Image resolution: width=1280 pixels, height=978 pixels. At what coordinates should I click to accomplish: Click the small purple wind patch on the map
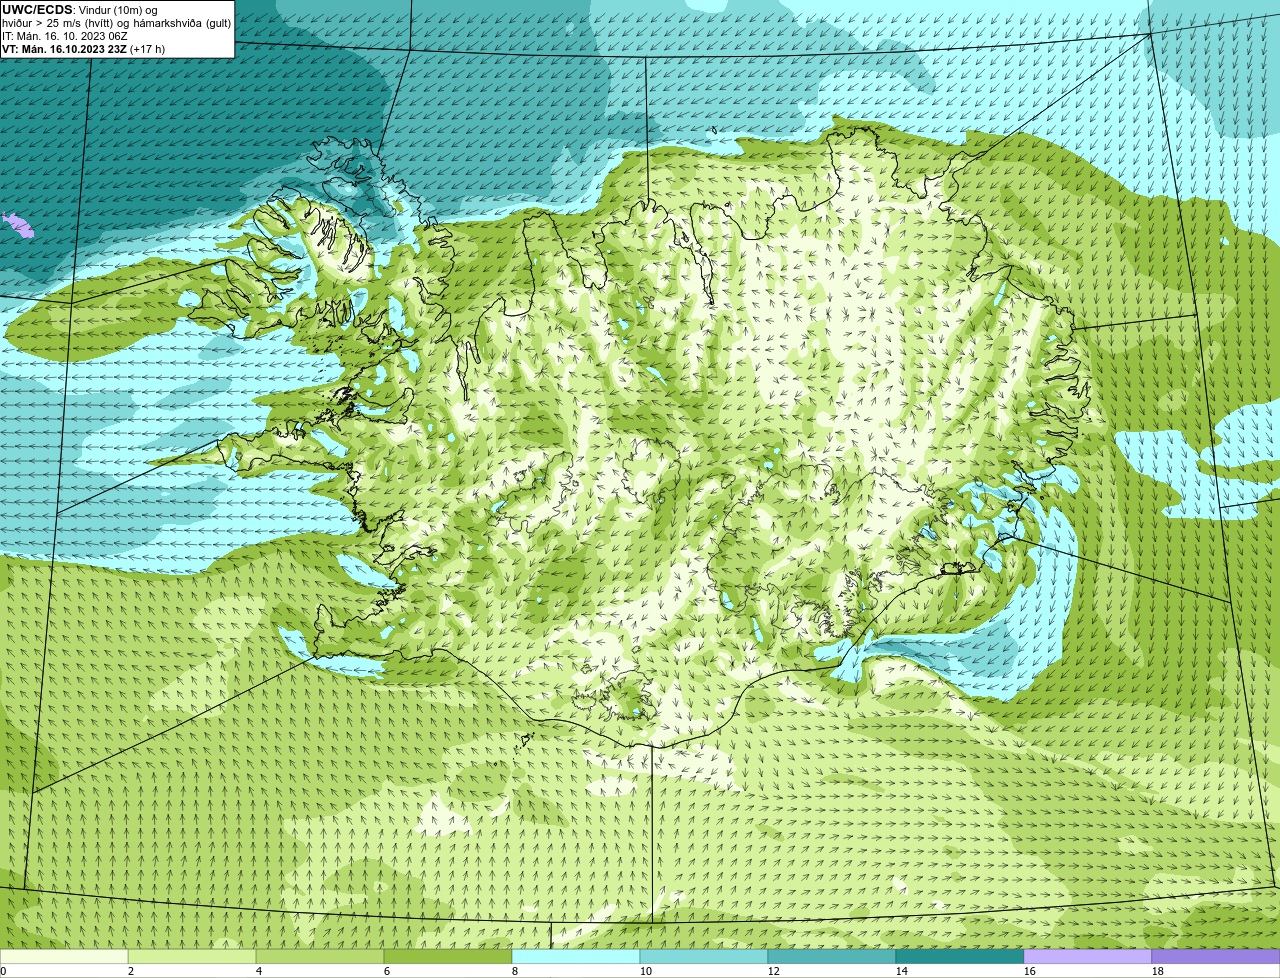click(18, 225)
